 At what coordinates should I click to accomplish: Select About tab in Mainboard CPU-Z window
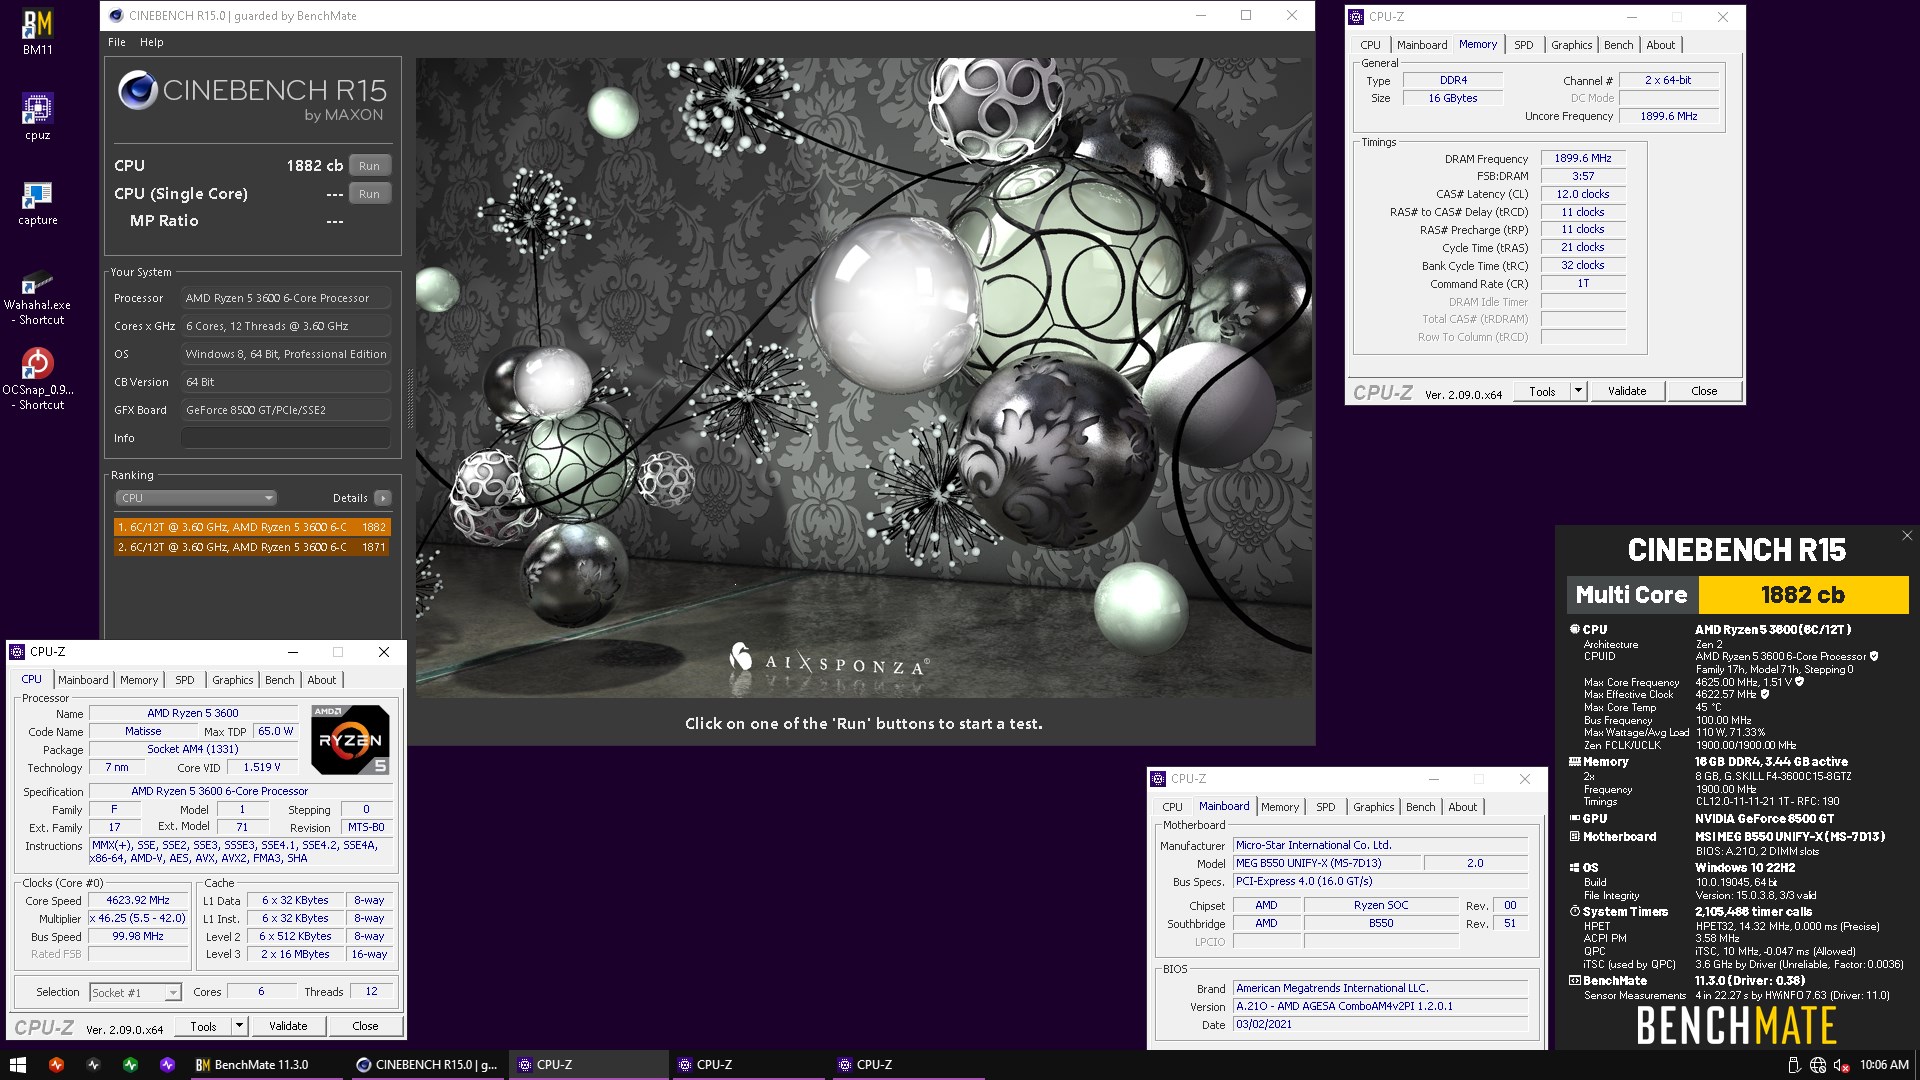tap(1462, 807)
